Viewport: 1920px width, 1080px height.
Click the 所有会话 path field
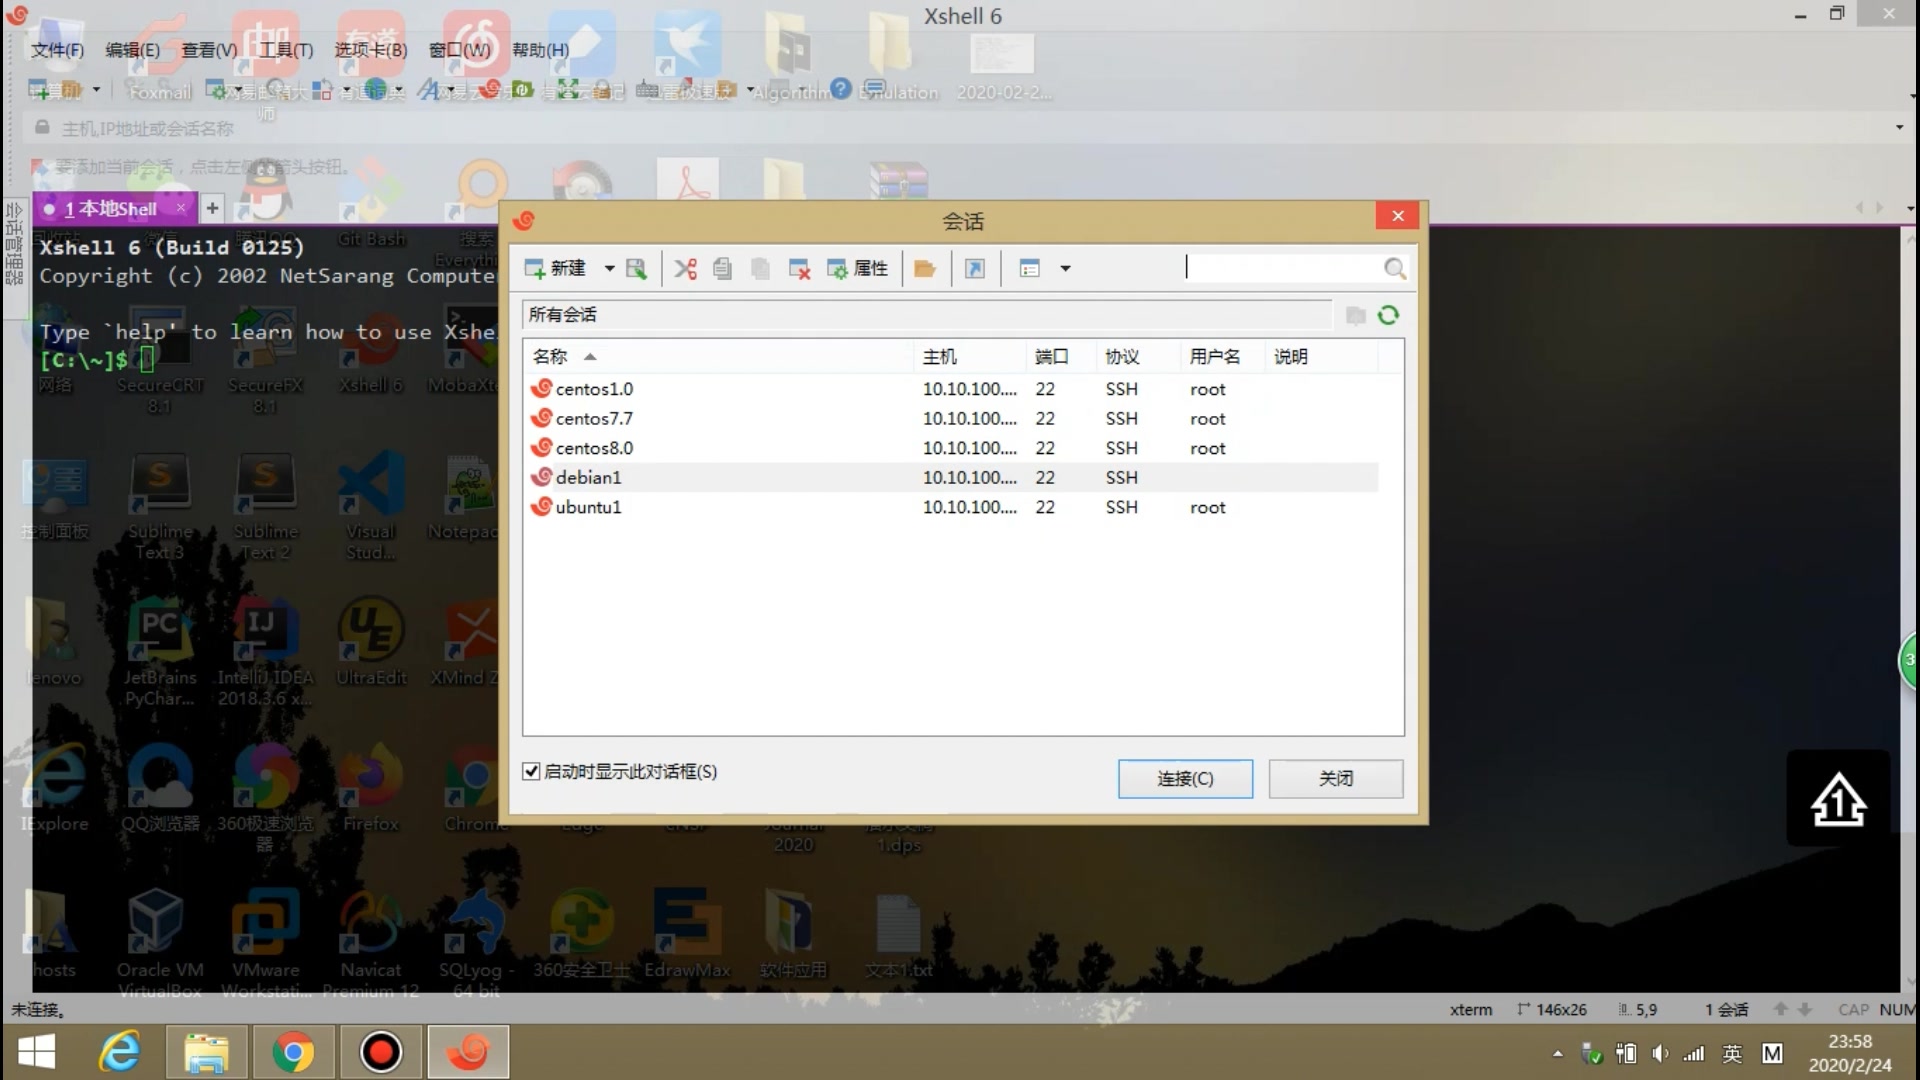point(927,315)
